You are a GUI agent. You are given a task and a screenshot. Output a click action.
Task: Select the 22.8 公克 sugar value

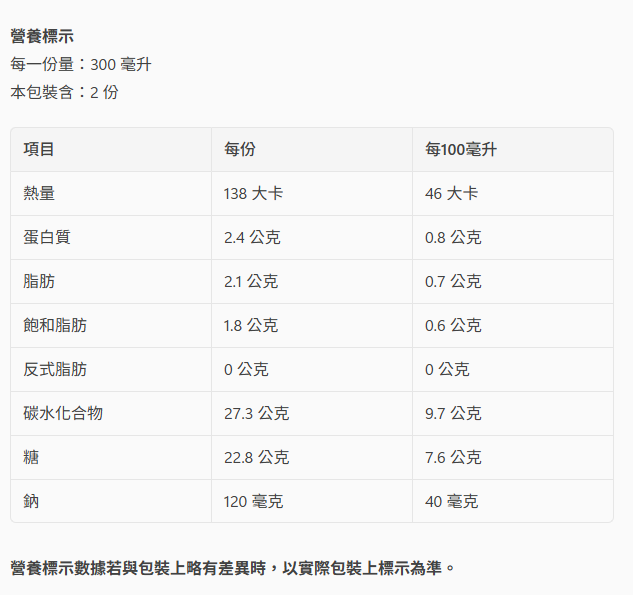coord(256,457)
